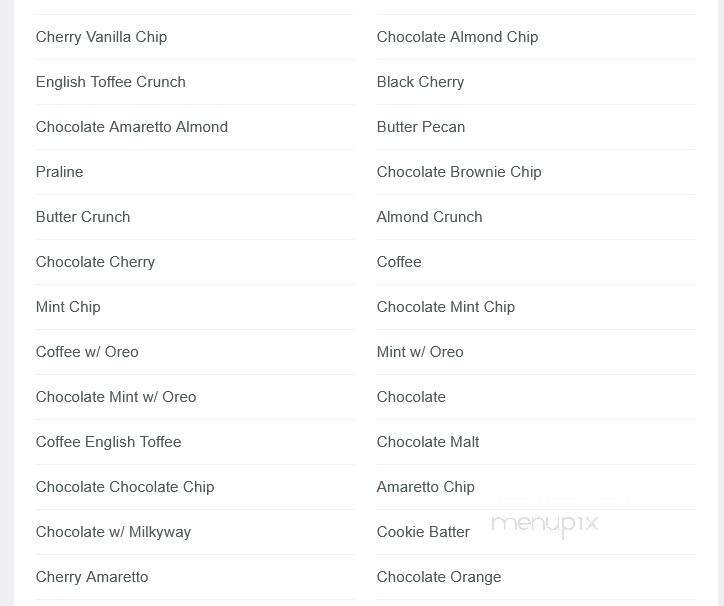724x606 pixels.
Task: Choose Chocolate Mint w/ Oreo
Action: point(116,397)
